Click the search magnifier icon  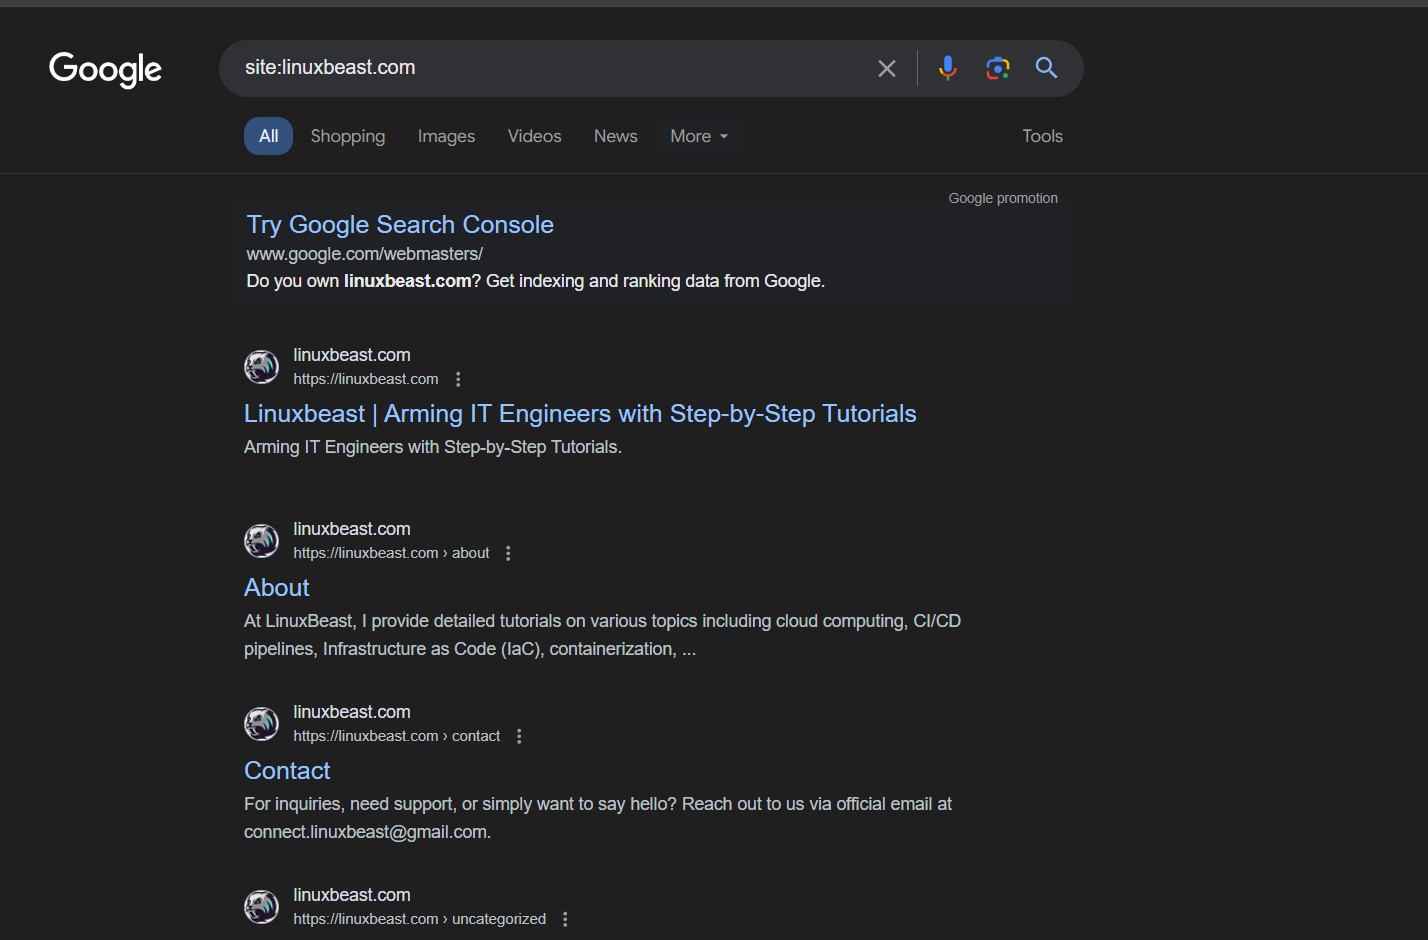pyautogui.click(x=1046, y=68)
